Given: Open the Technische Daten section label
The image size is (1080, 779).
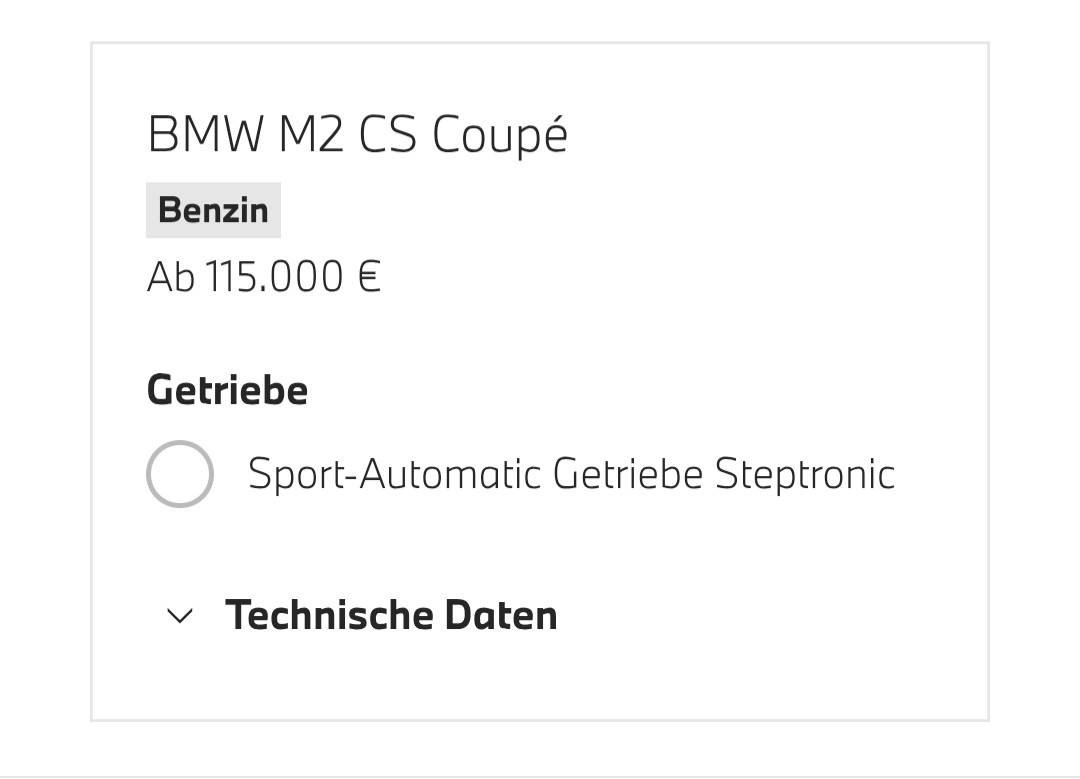Looking at the screenshot, I should click(x=391, y=615).
